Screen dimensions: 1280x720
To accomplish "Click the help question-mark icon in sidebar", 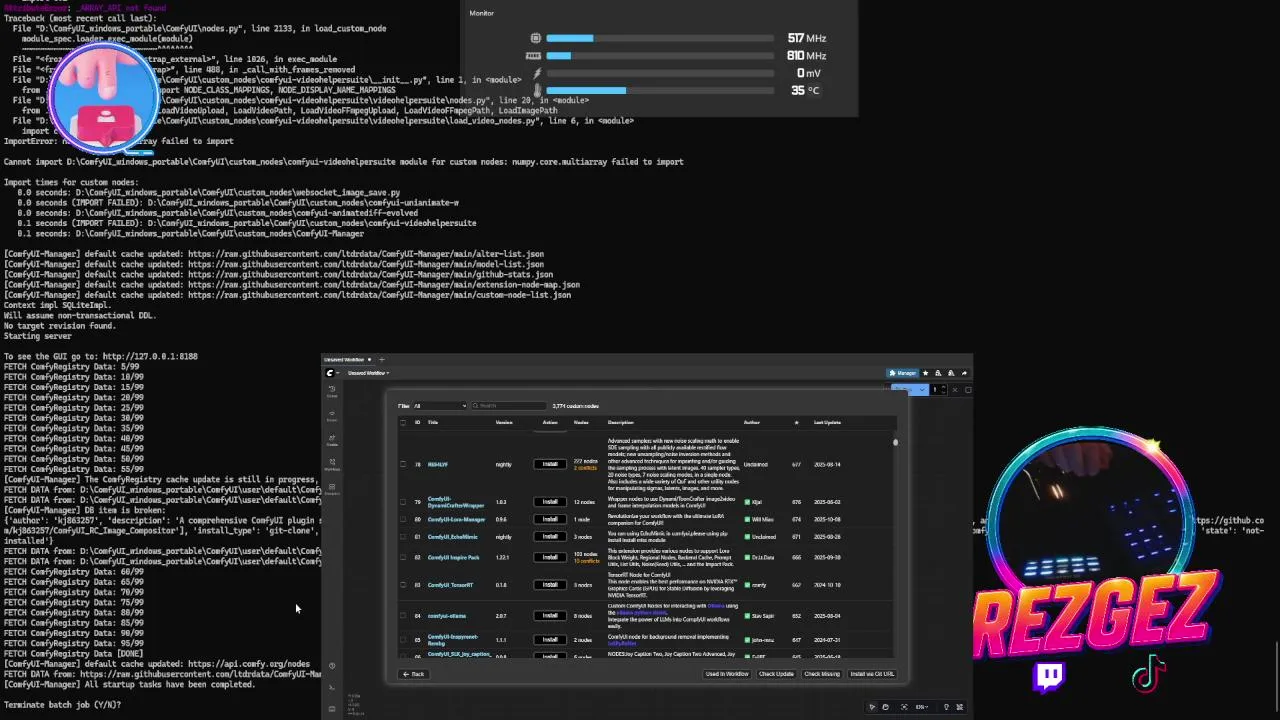I will pos(332,666).
